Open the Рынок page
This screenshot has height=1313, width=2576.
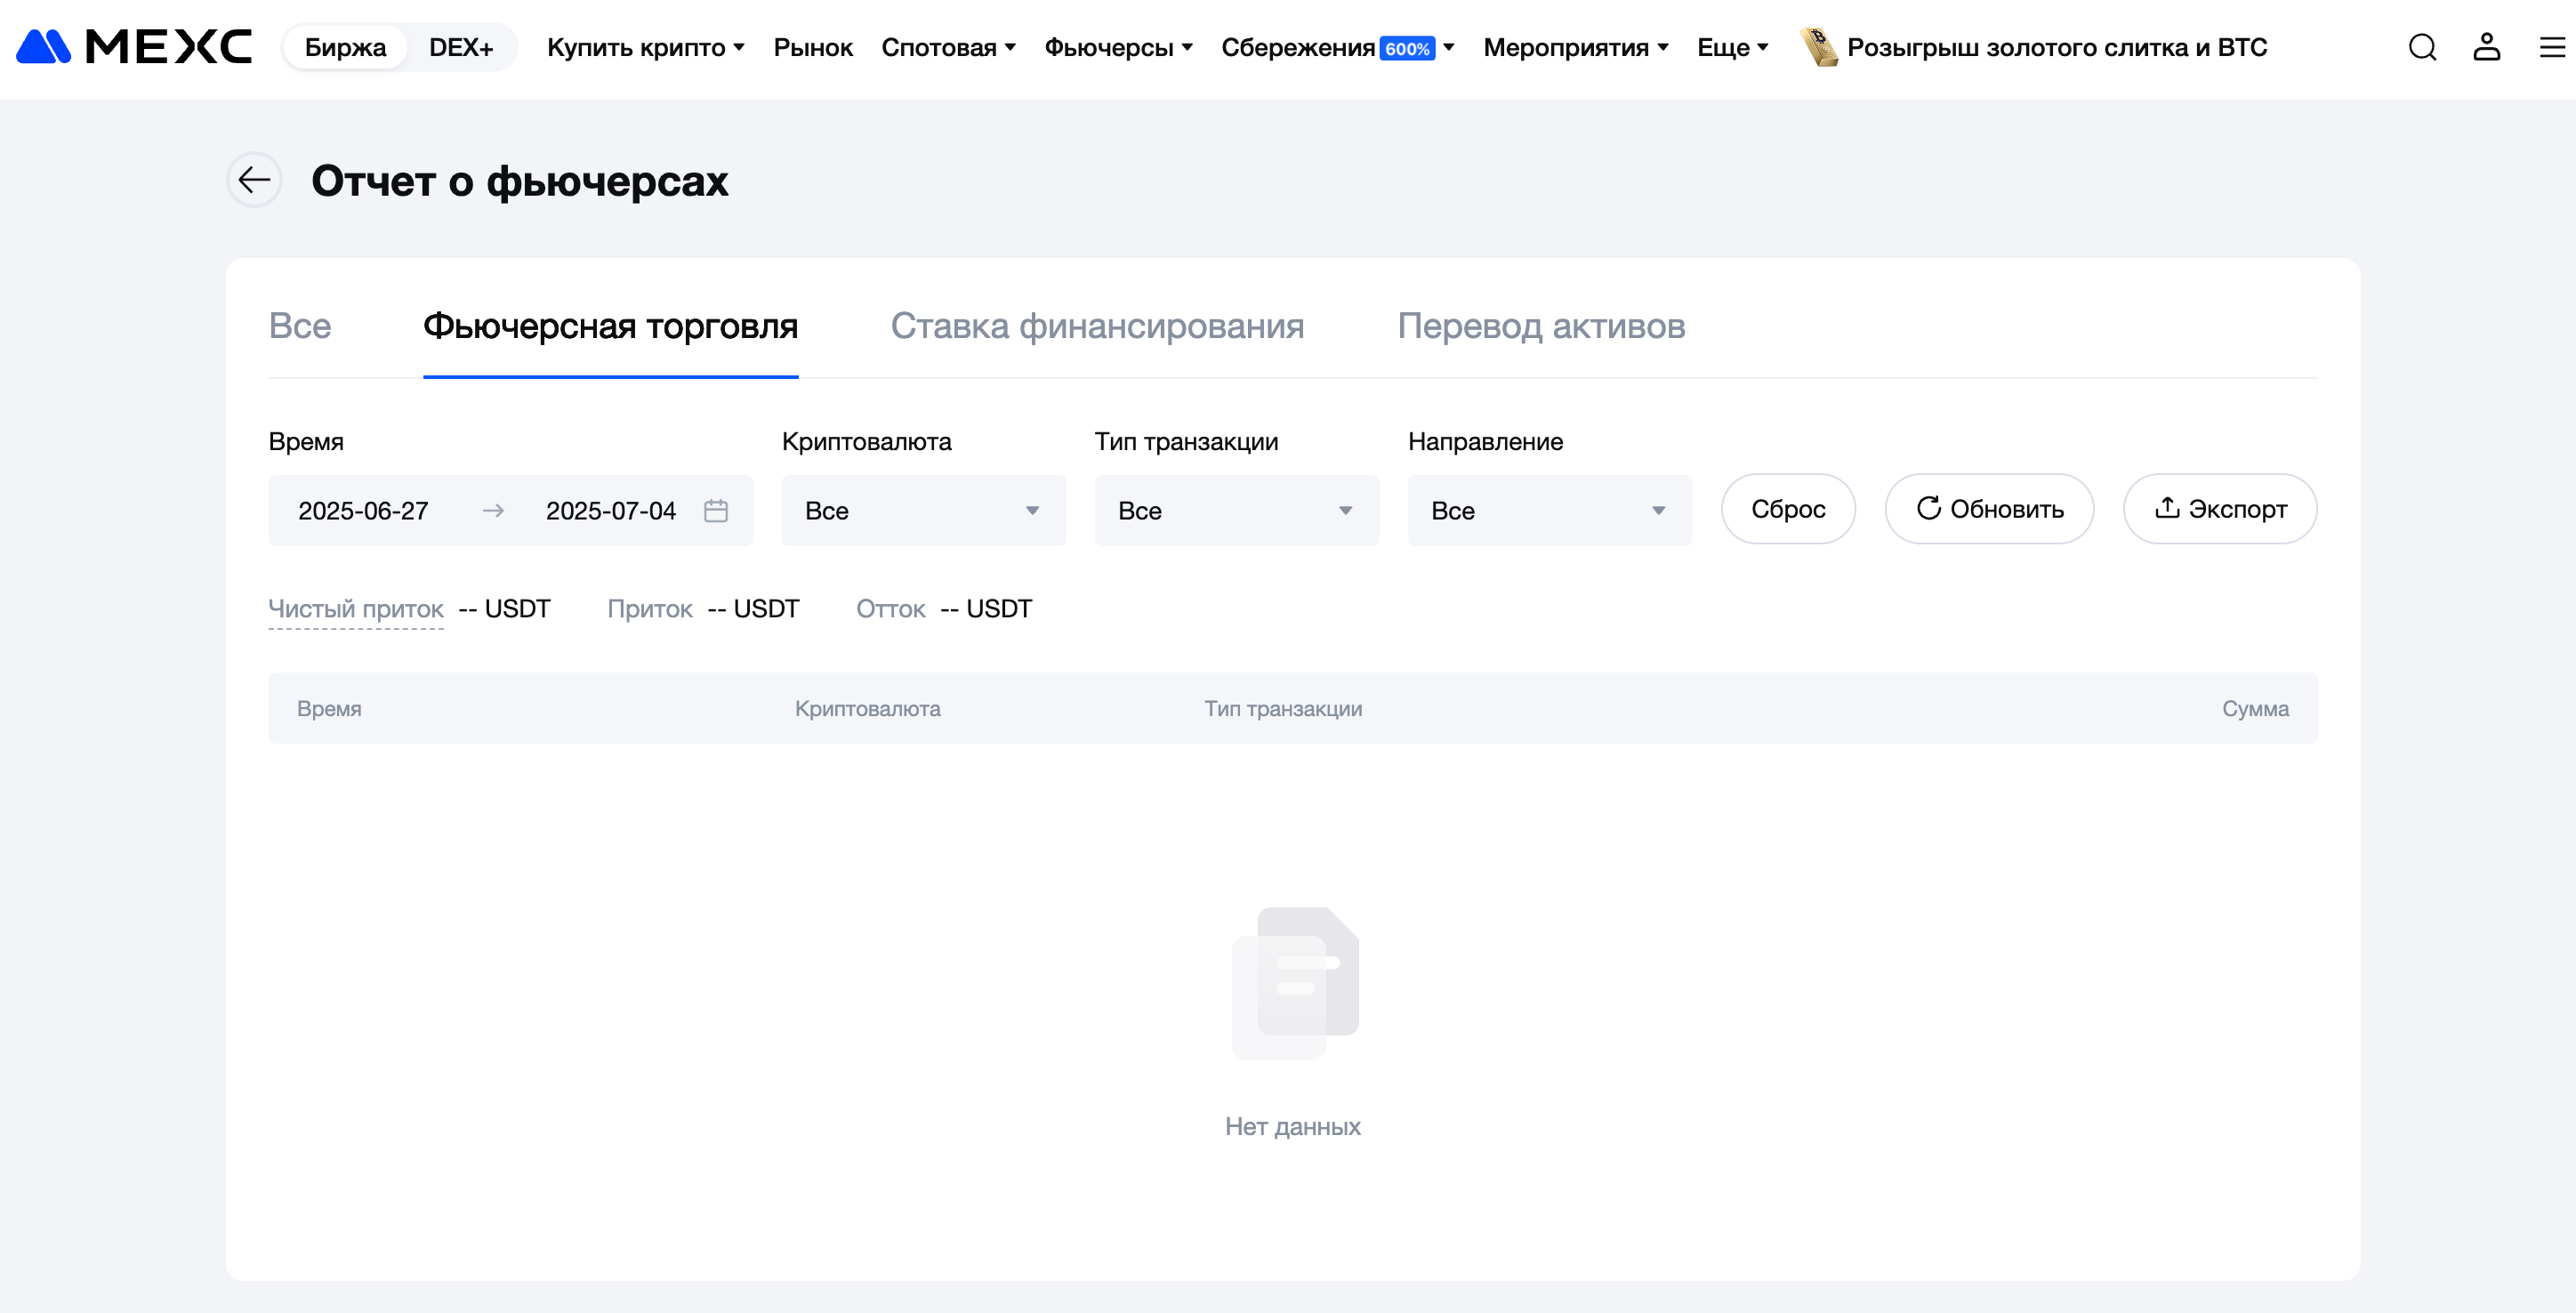[x=813, y=47]
